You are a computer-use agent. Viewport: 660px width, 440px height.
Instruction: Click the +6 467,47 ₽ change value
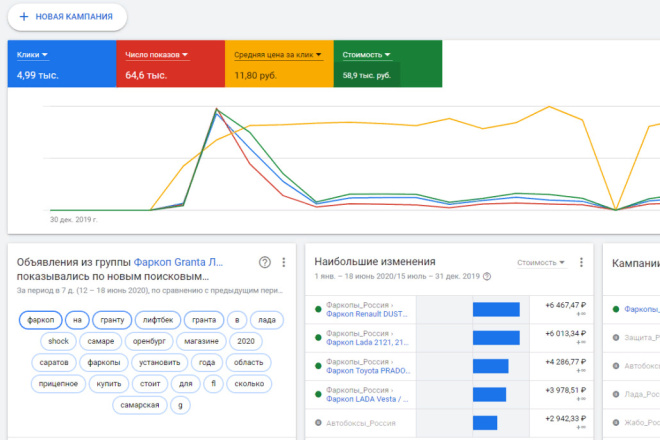click(565, 305)
